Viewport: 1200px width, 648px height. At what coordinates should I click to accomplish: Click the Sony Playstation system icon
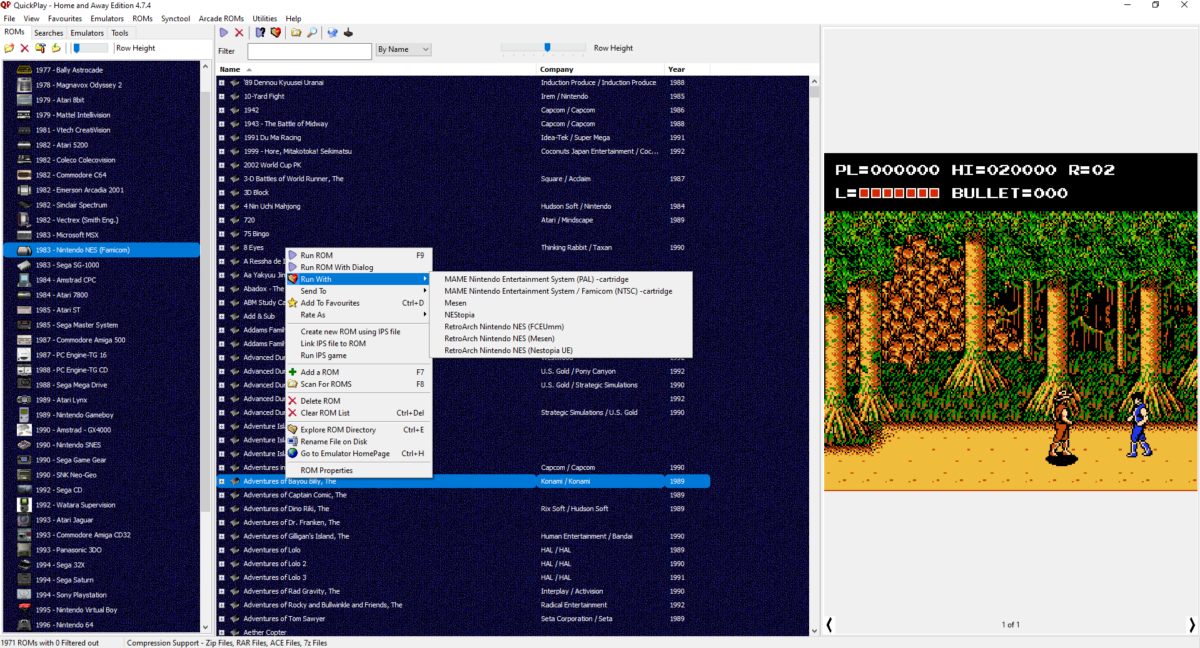24,595
